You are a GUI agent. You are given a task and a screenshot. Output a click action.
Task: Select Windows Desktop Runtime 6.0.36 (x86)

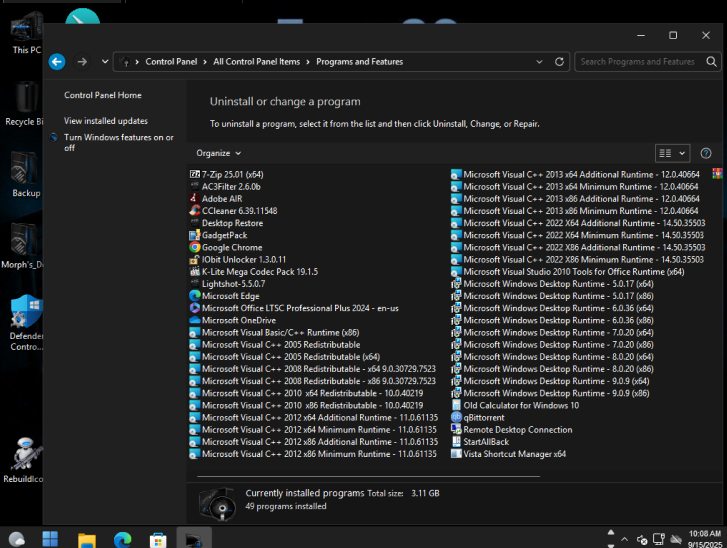[552, 320]
